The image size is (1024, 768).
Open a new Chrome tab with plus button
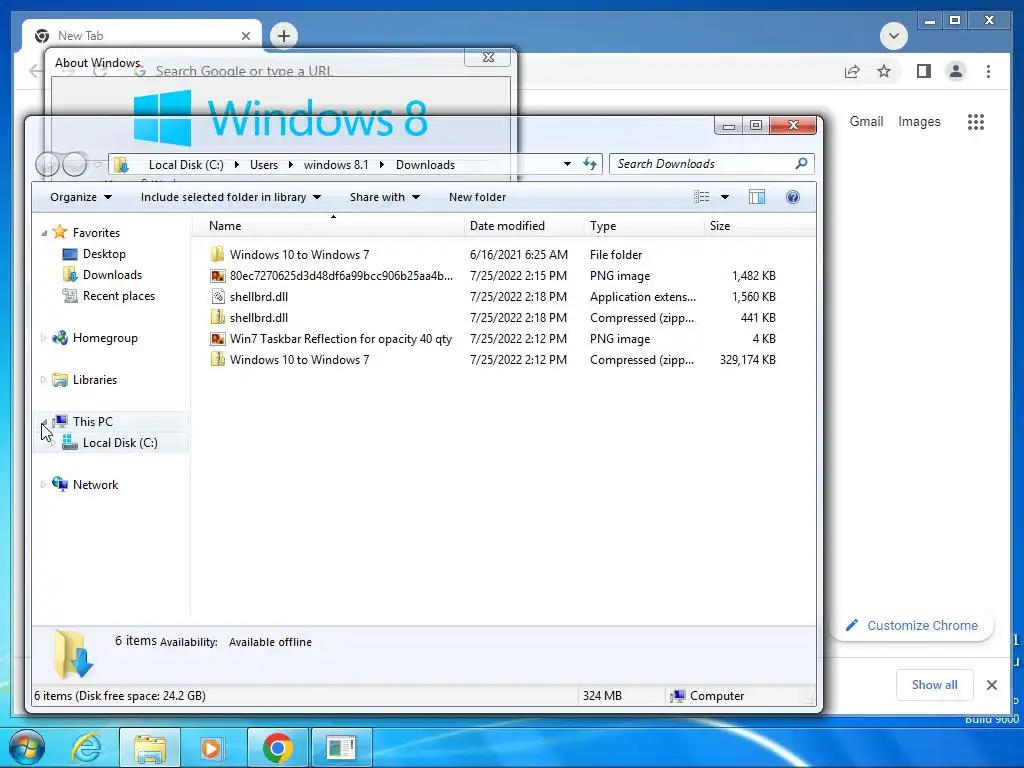[x=283, y=36]
